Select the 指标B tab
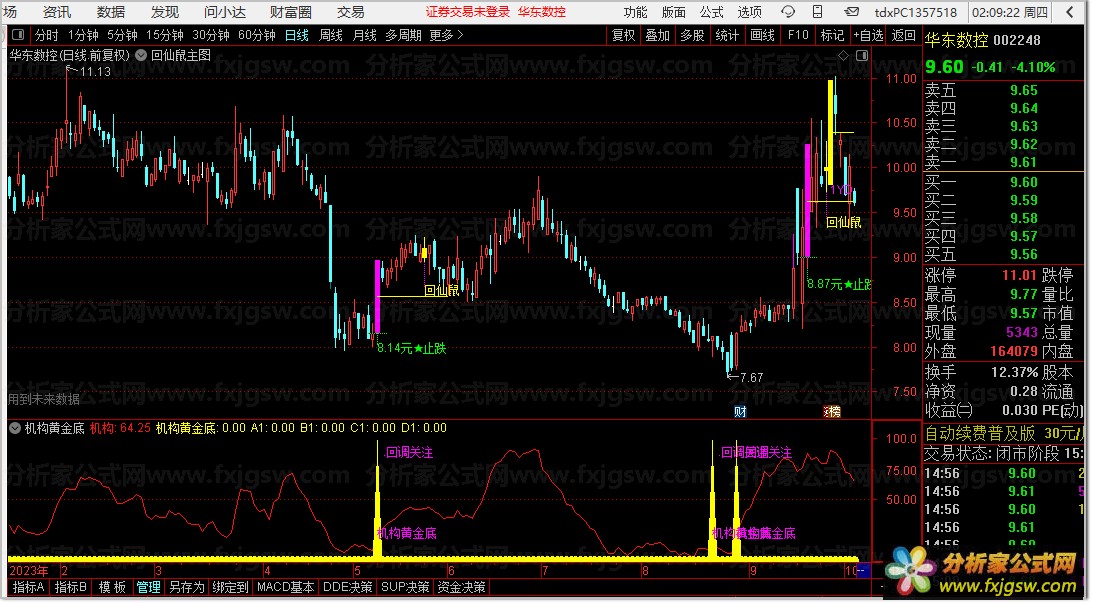 pyautogui.click(x=71, y=588)
